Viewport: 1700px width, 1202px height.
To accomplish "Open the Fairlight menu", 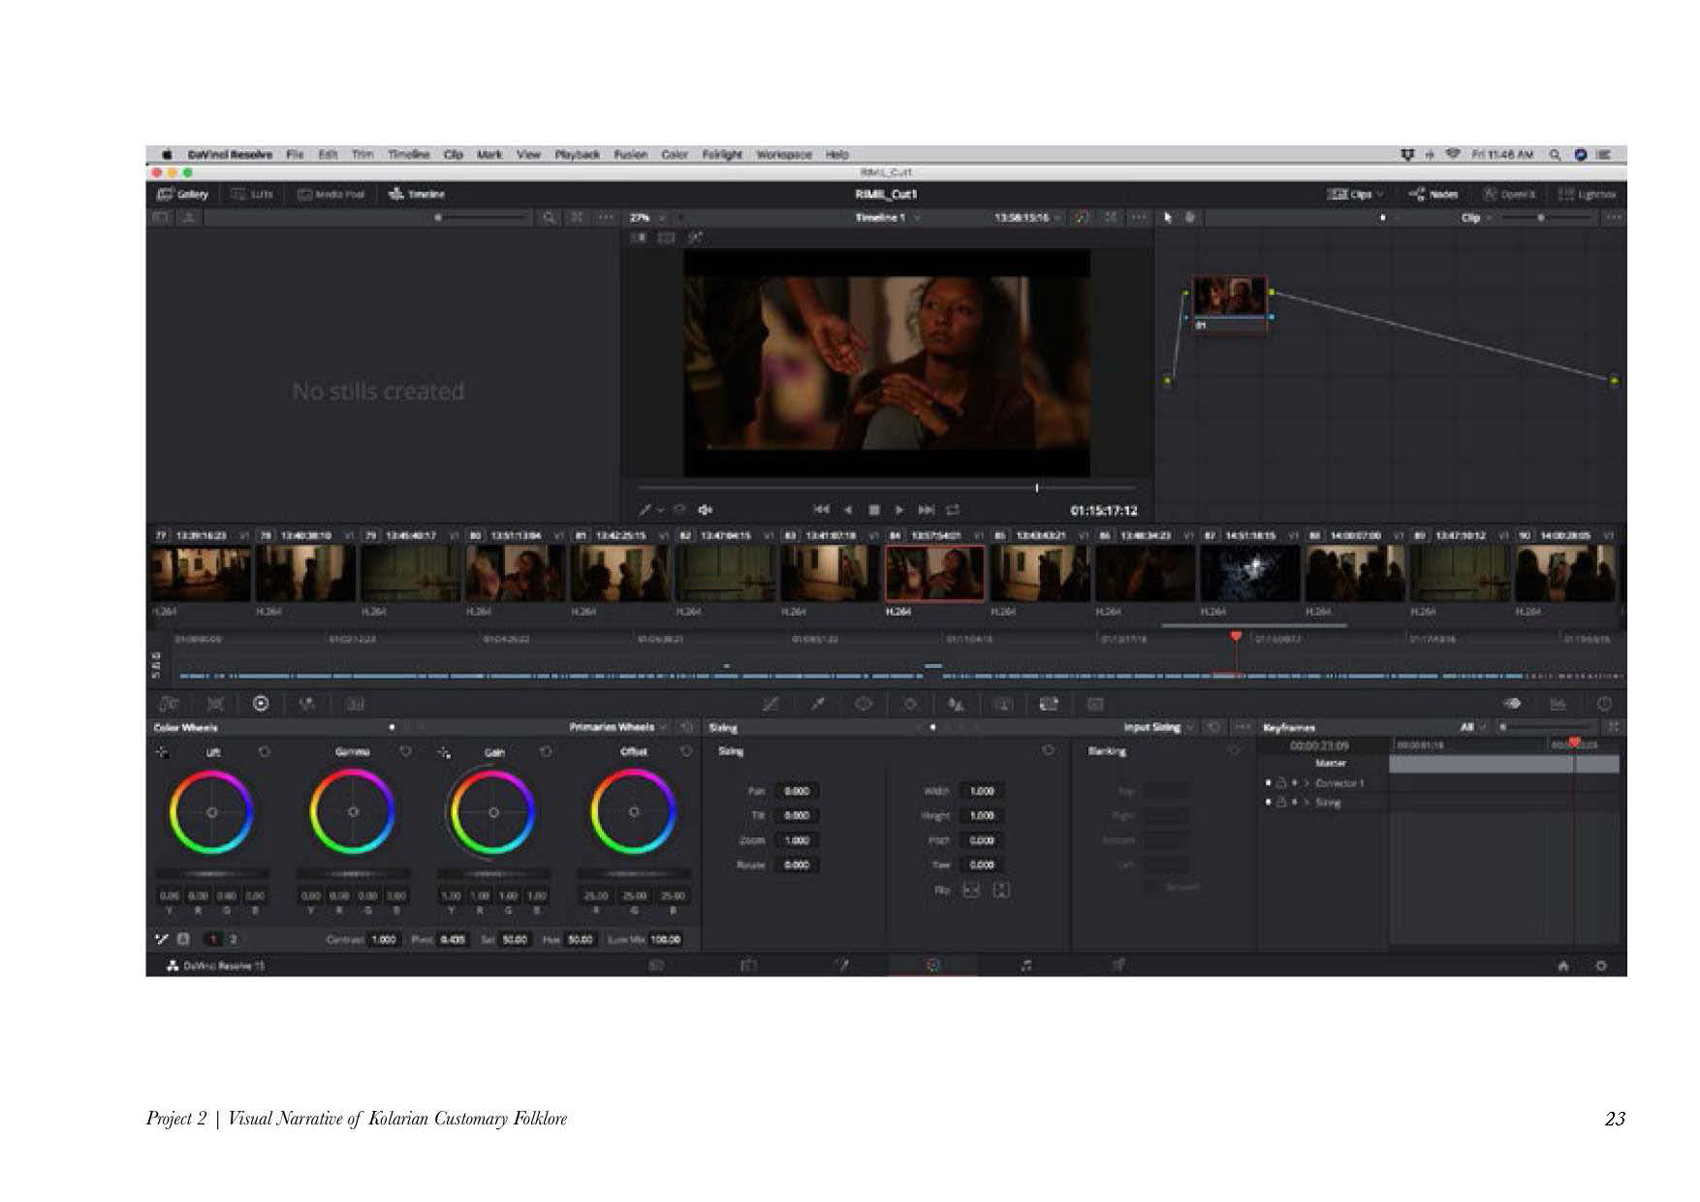I will [722, 155].
